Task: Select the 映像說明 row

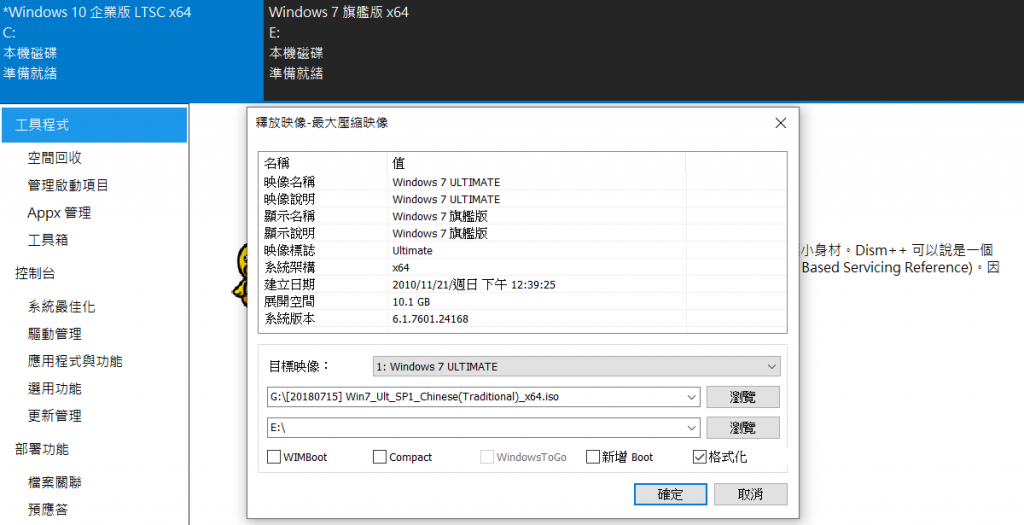Action: 522,199
